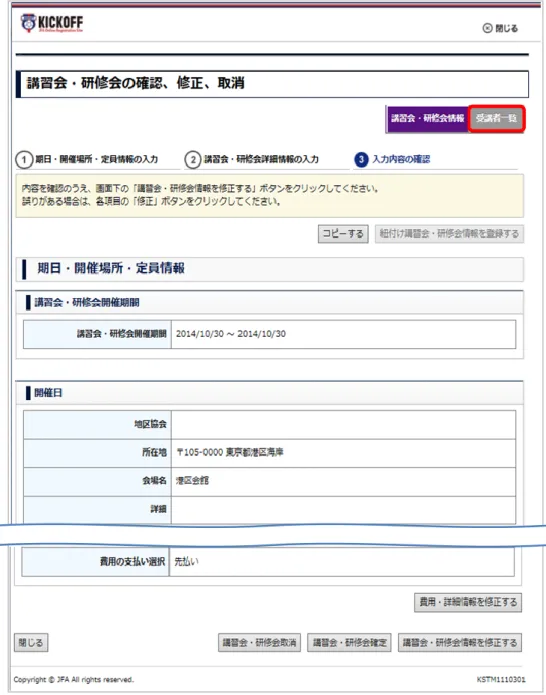The height and width of the screenshot is (695, 546).
Task: Go to step 1 期日・開催場所・定員情報の入力
Action: coord(88,160)
